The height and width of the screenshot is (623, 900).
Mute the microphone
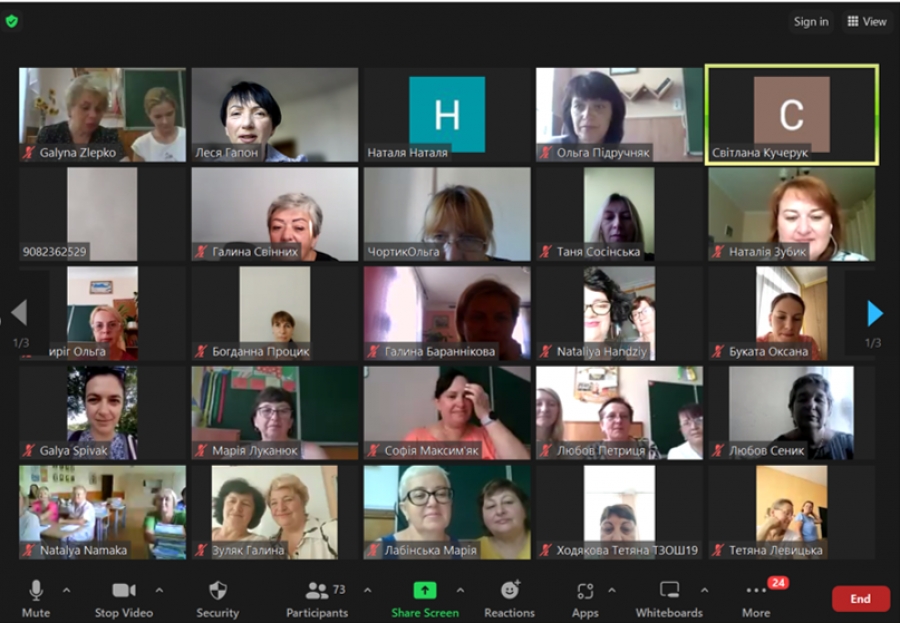pyautogui.click(x=36, y=598)
